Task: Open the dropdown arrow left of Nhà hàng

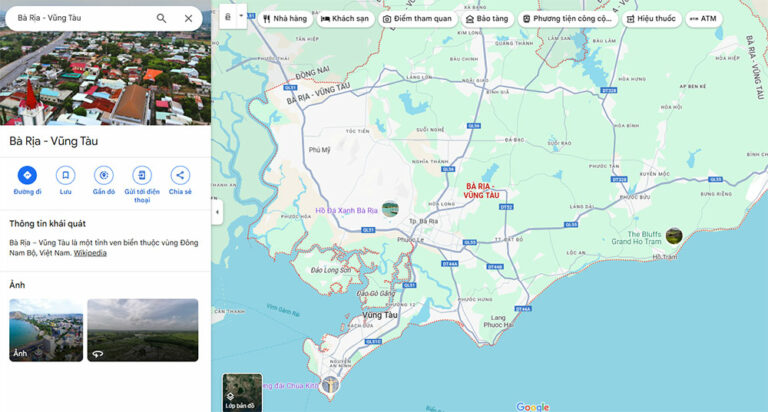Action: click(x=241, y=18)
